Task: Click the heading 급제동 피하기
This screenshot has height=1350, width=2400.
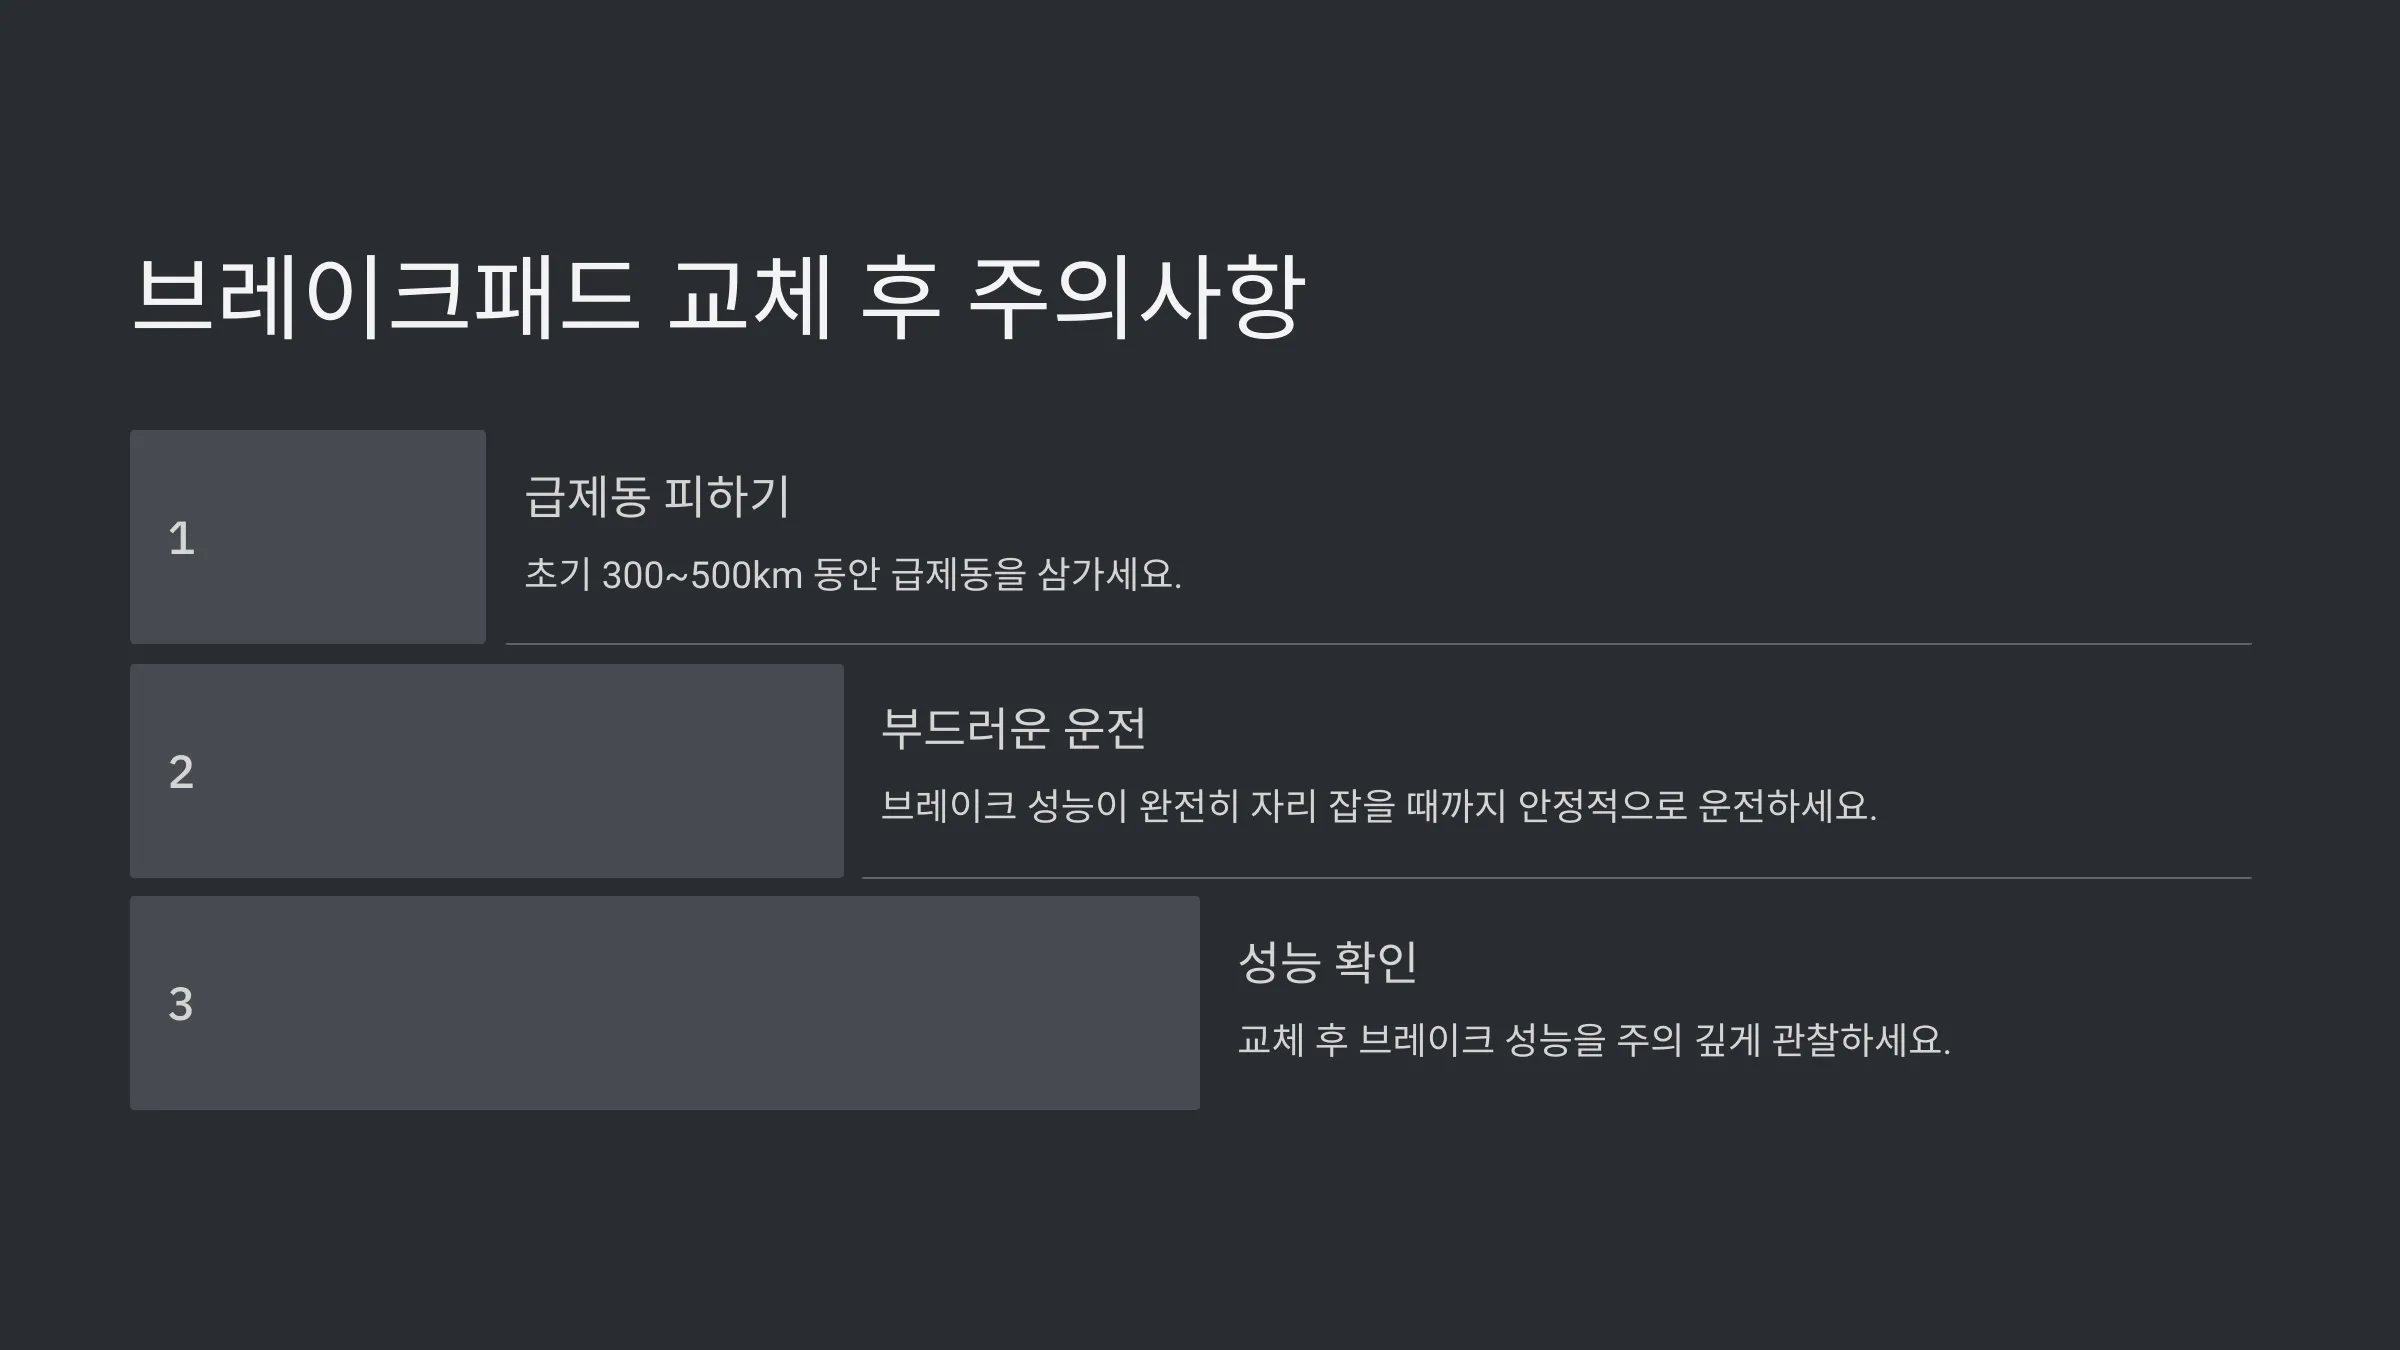Action: pyautogui.click(x=658, y=496)
